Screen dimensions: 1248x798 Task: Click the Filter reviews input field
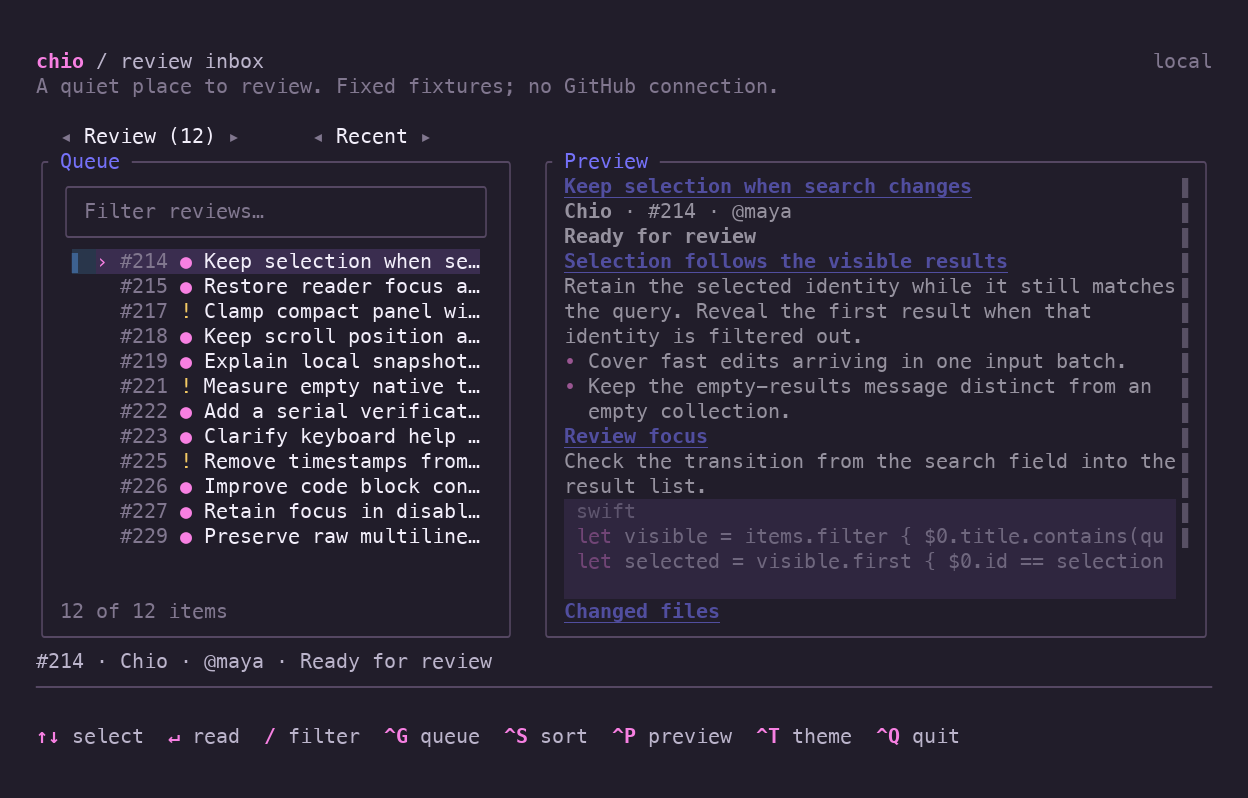tap(276, 211)
